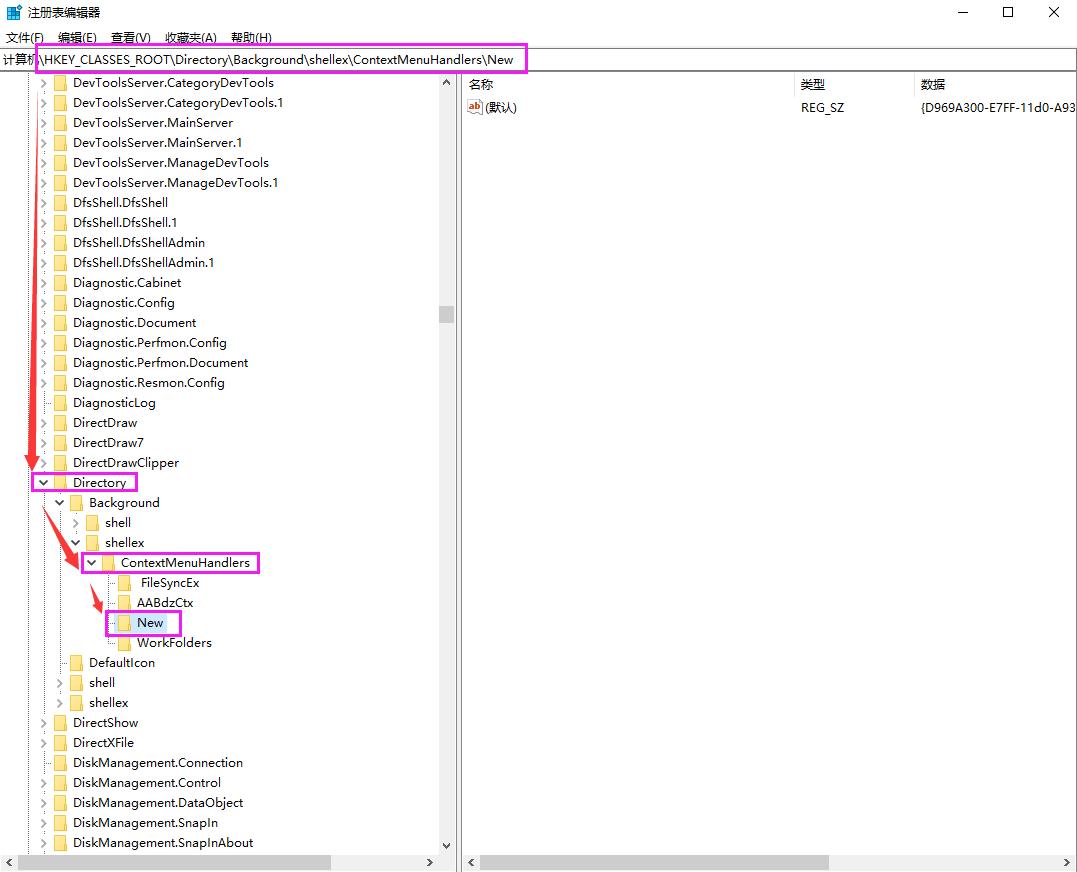Click the tree pane vertical scrollbar thumb
The image size is (1077, 872).
point(446,314)
